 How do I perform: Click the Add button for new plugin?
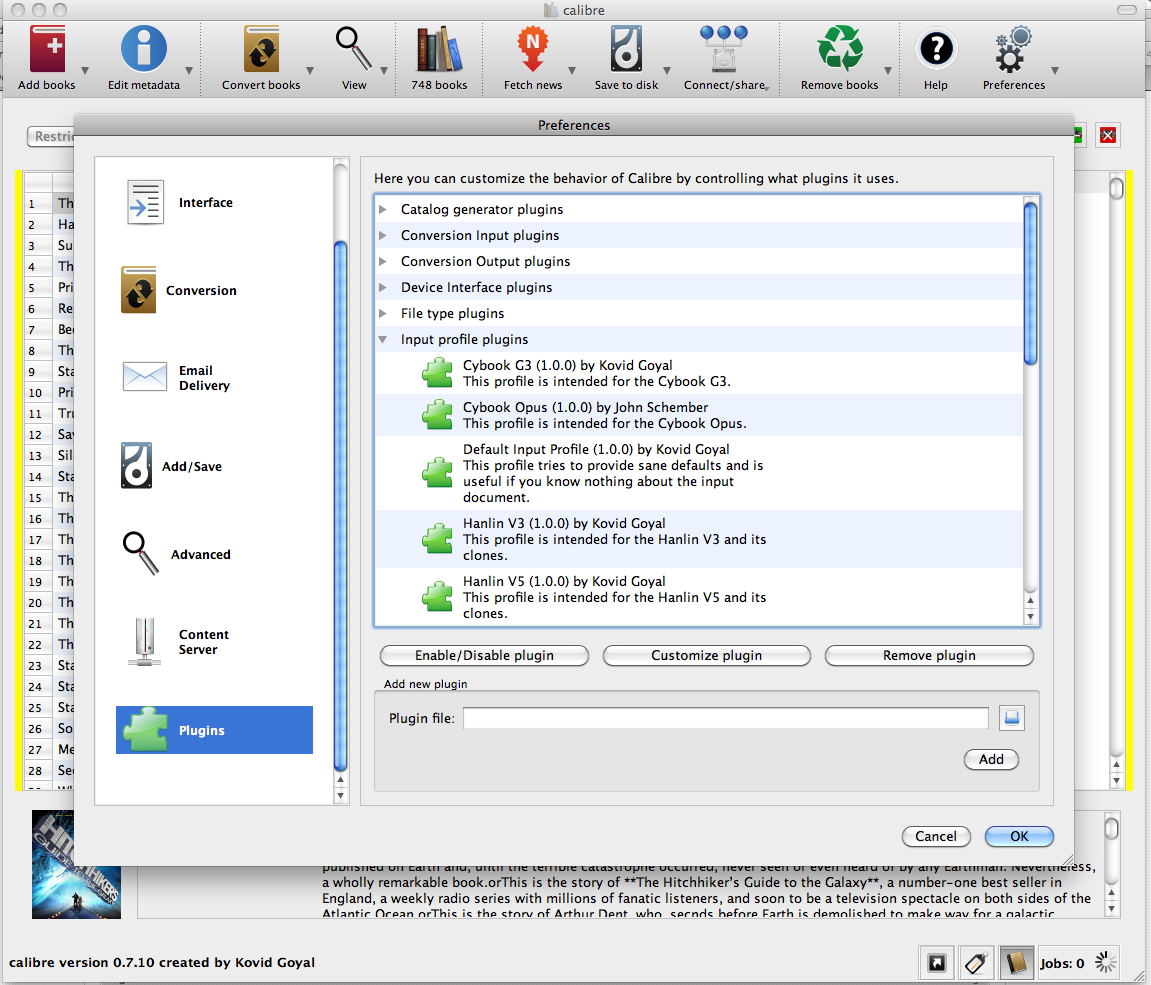click(991, 760)
